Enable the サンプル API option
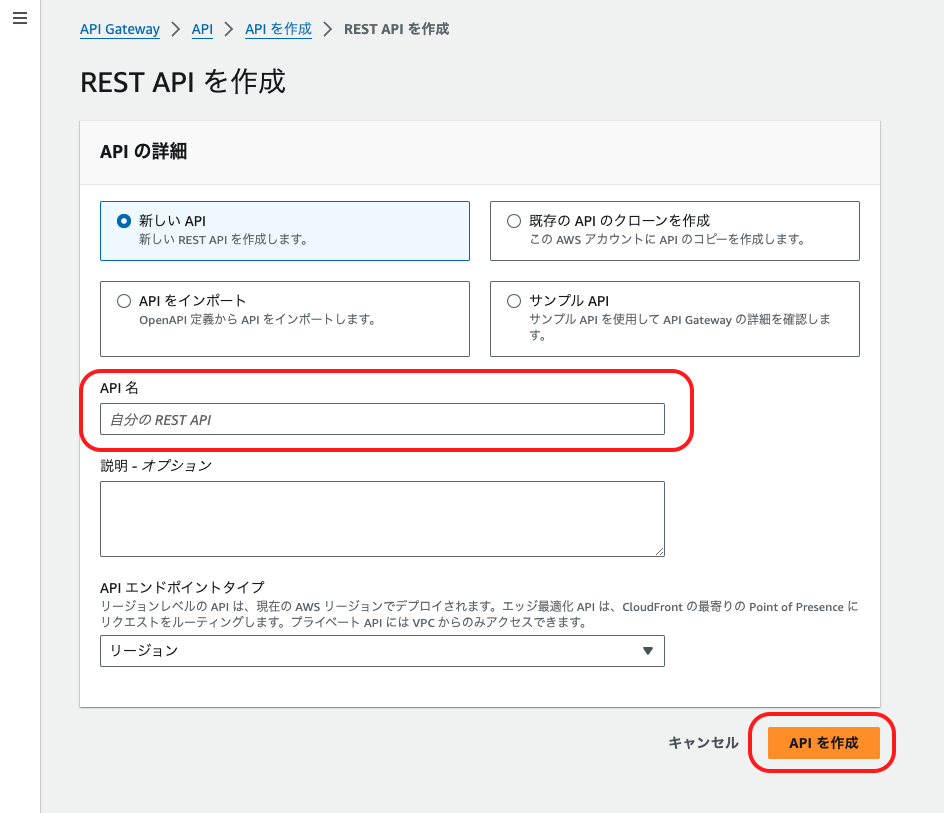Screen dimensions: 944x813 [513, 300]
